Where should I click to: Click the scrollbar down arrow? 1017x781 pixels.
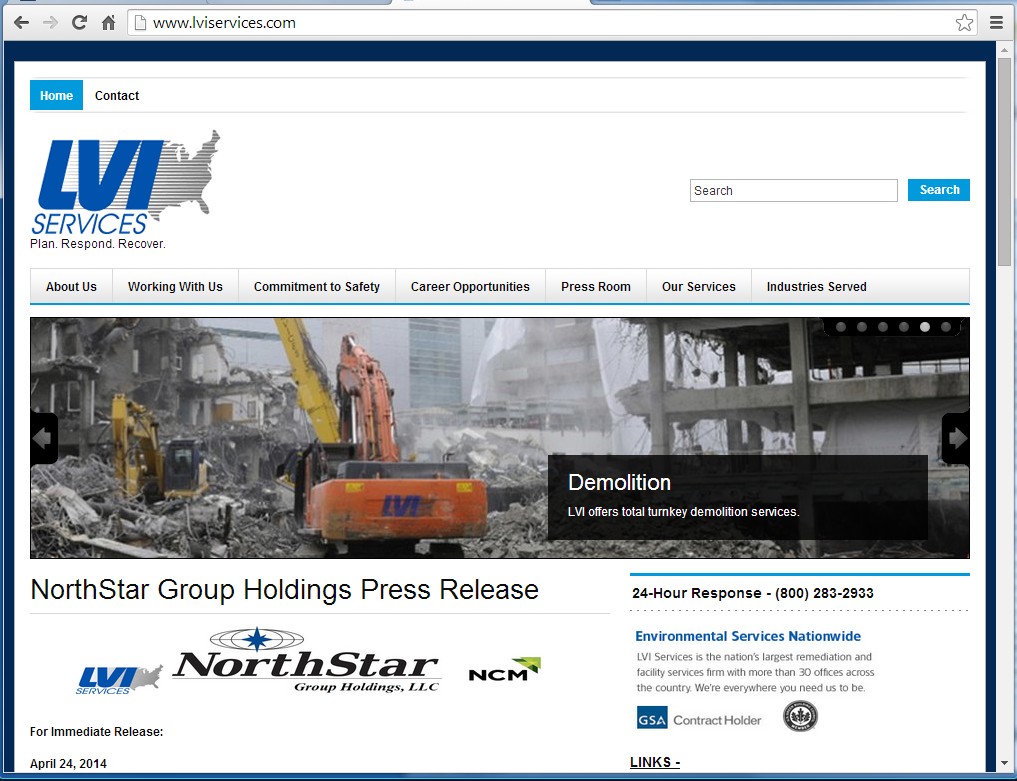[1004, 763]
